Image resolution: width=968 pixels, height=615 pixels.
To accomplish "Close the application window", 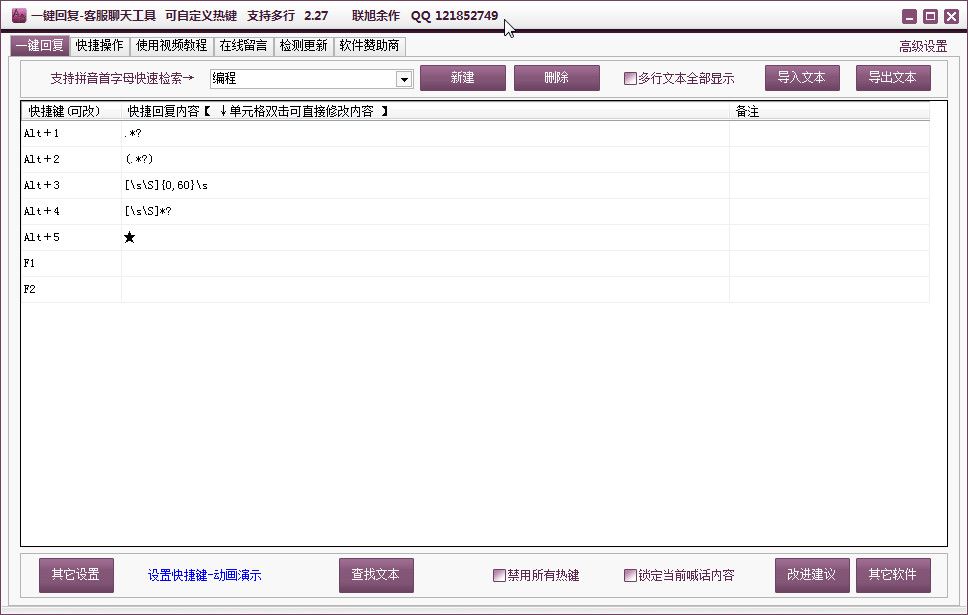I will pos(951,17).
